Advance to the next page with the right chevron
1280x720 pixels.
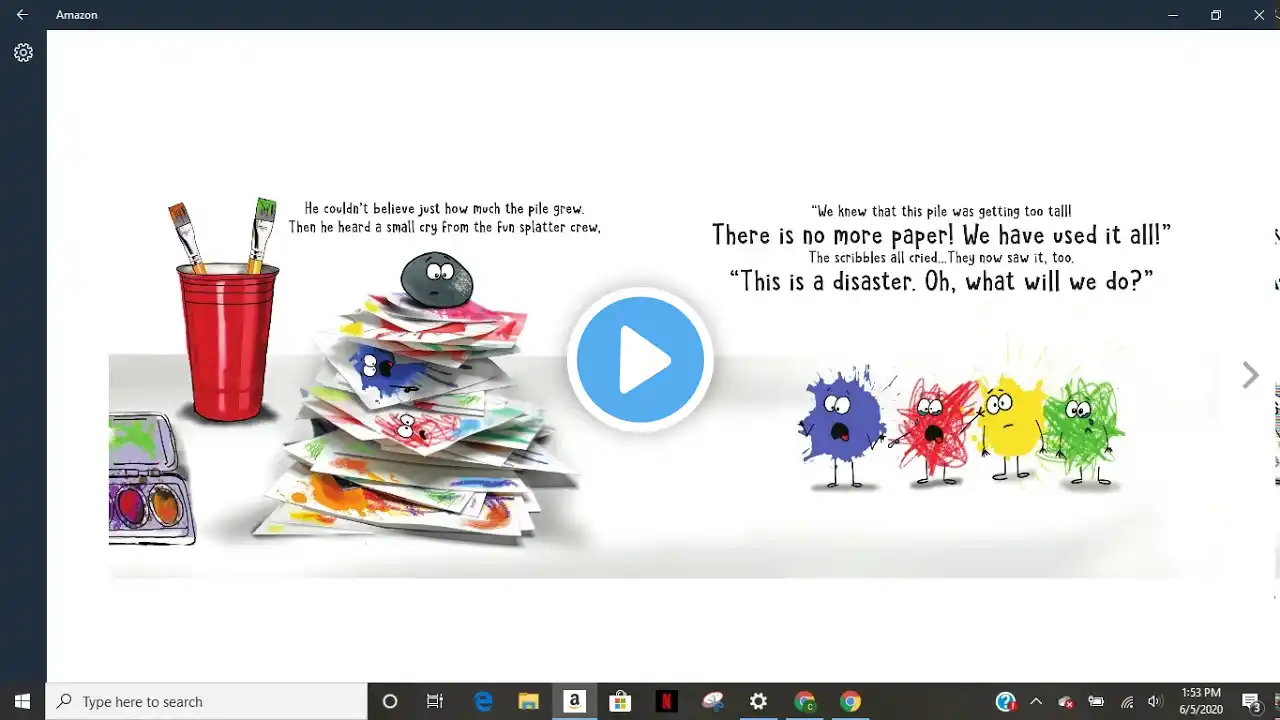1250,375
